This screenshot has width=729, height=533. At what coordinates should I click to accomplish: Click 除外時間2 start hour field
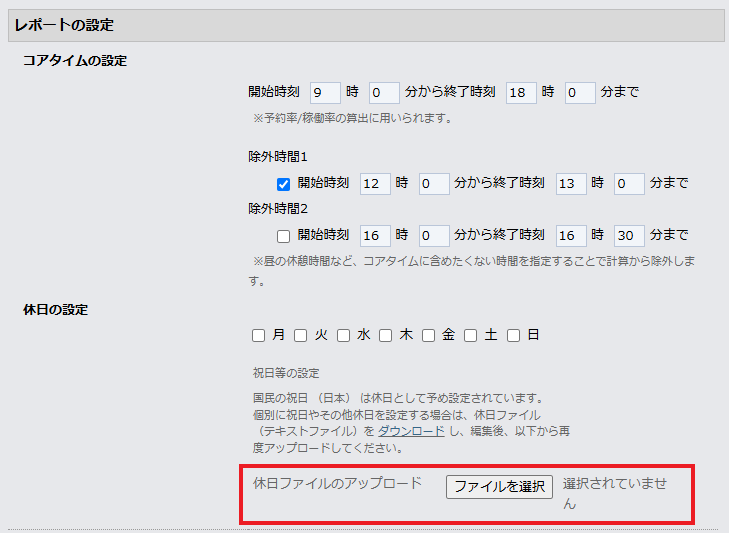coord(374,236)
